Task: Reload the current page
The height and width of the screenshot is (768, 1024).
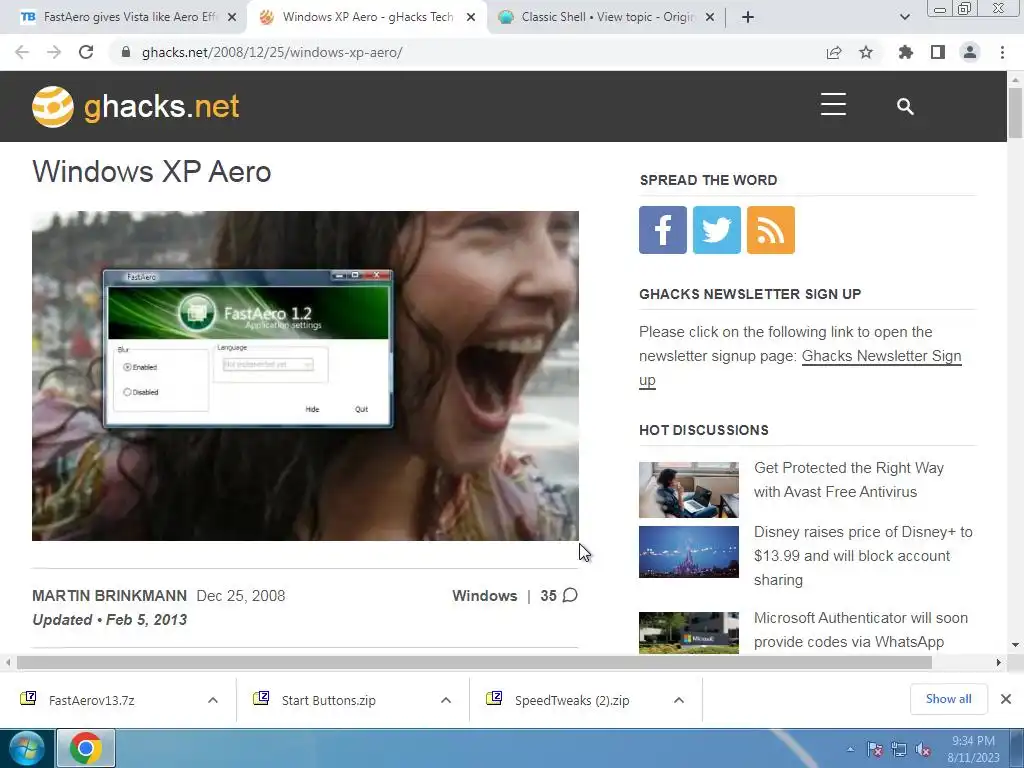Action: pyautogui.click(x=86, y=52)
